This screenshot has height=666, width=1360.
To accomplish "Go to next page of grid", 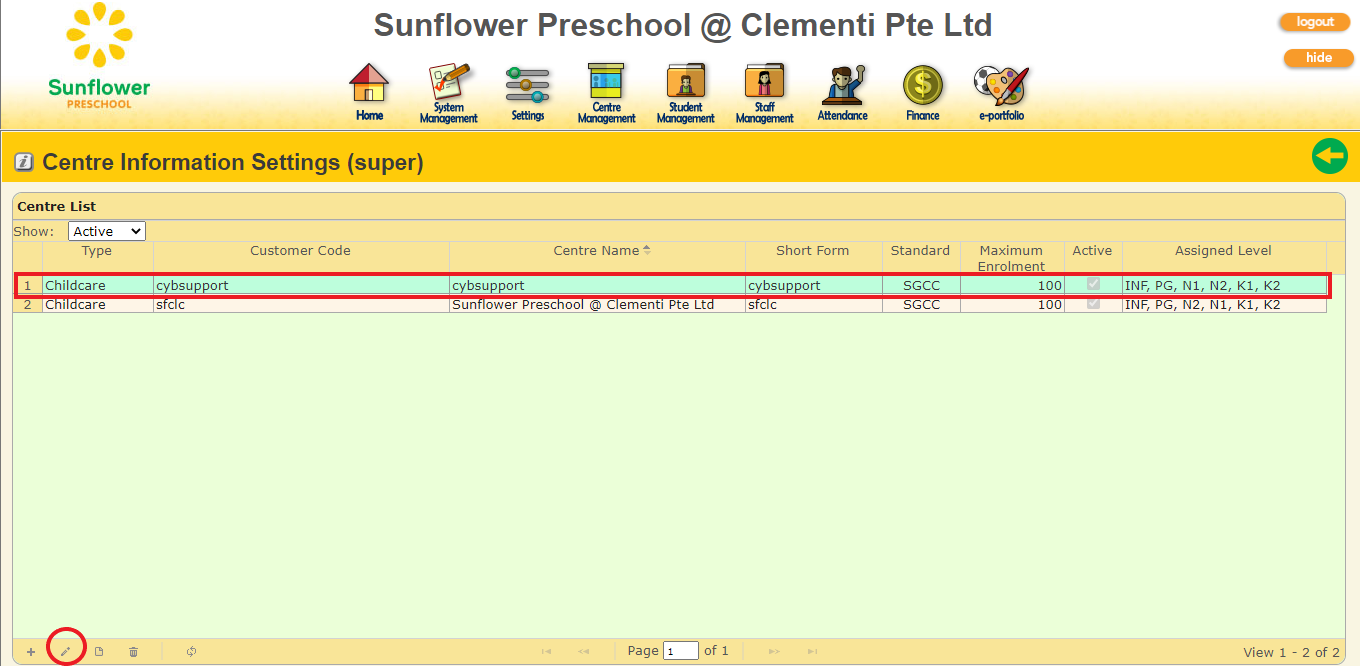I will coord(774,651).
